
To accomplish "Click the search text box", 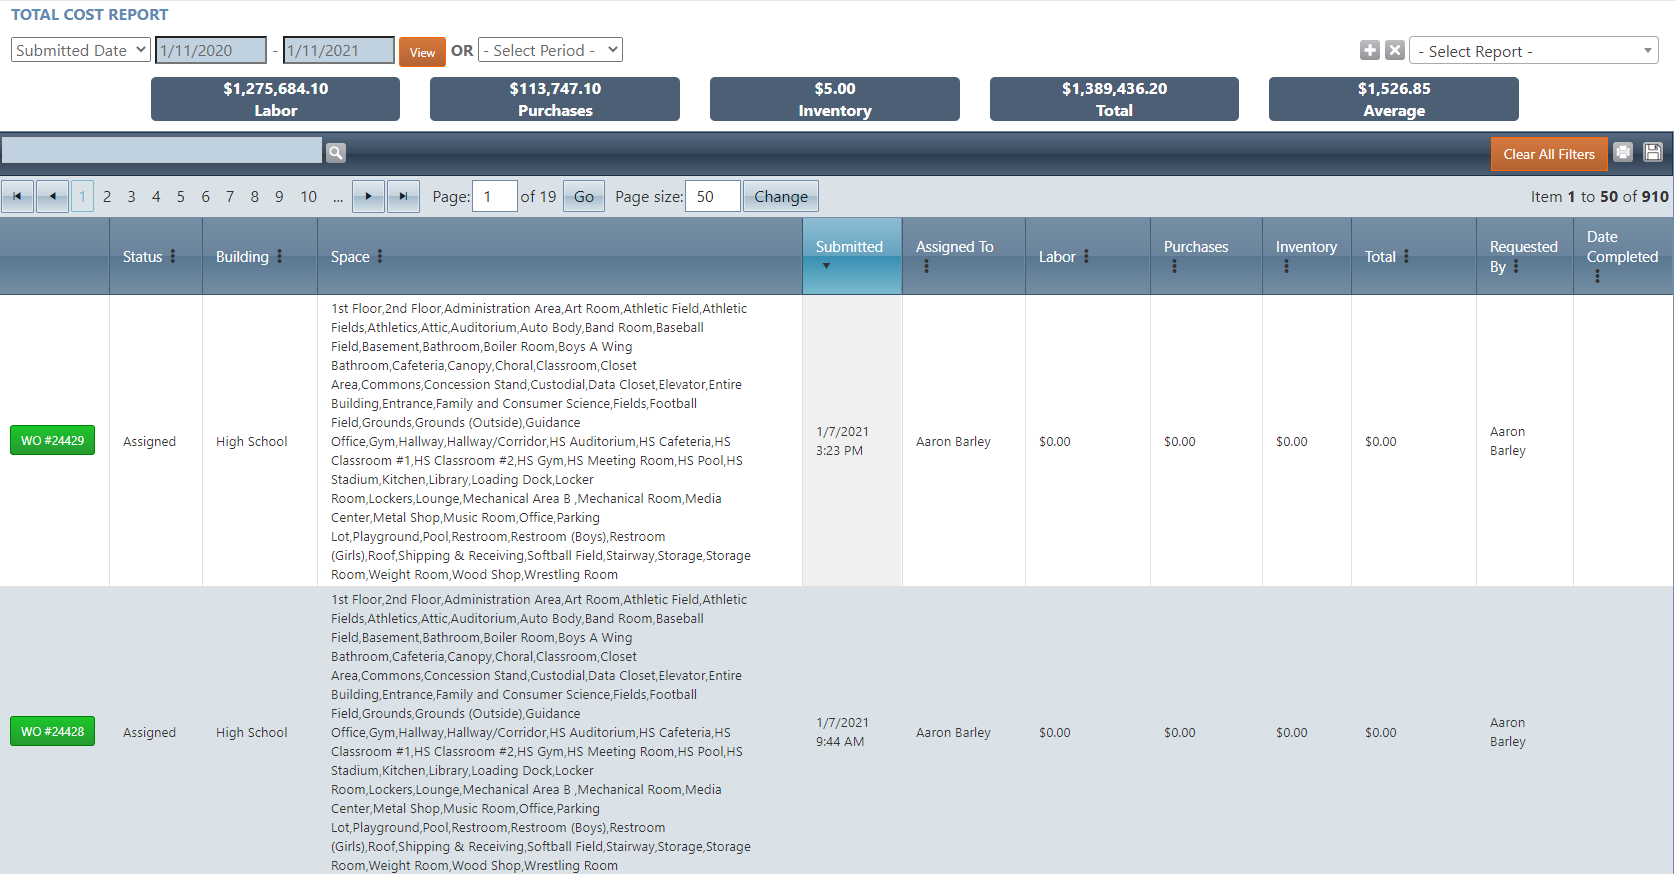I will pos(162,151).
